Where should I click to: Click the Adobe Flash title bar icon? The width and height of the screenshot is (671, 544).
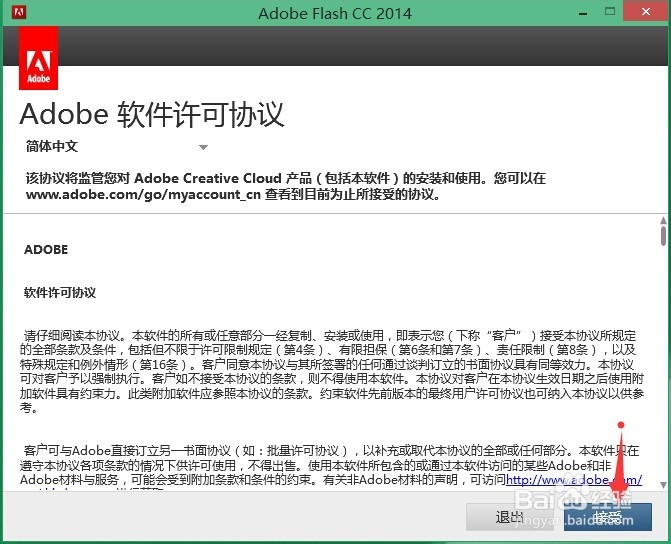coord(19,12)
